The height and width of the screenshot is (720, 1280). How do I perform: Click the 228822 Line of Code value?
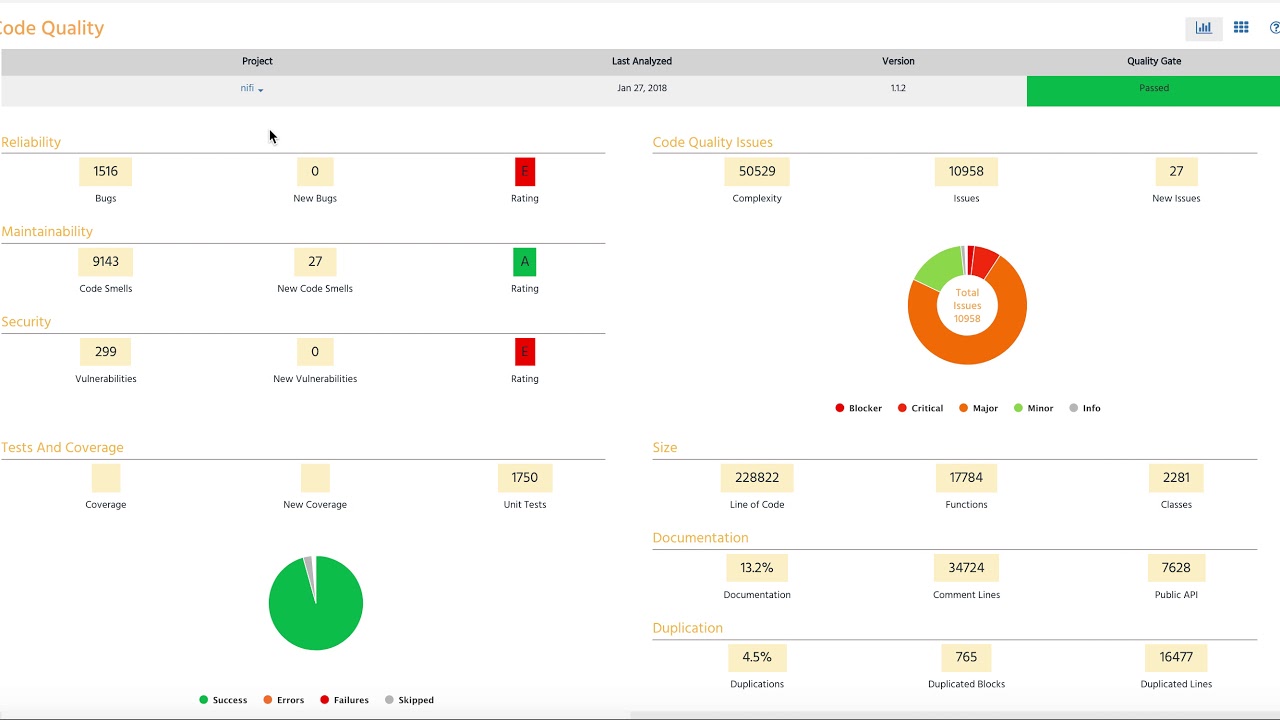point(757,478)
